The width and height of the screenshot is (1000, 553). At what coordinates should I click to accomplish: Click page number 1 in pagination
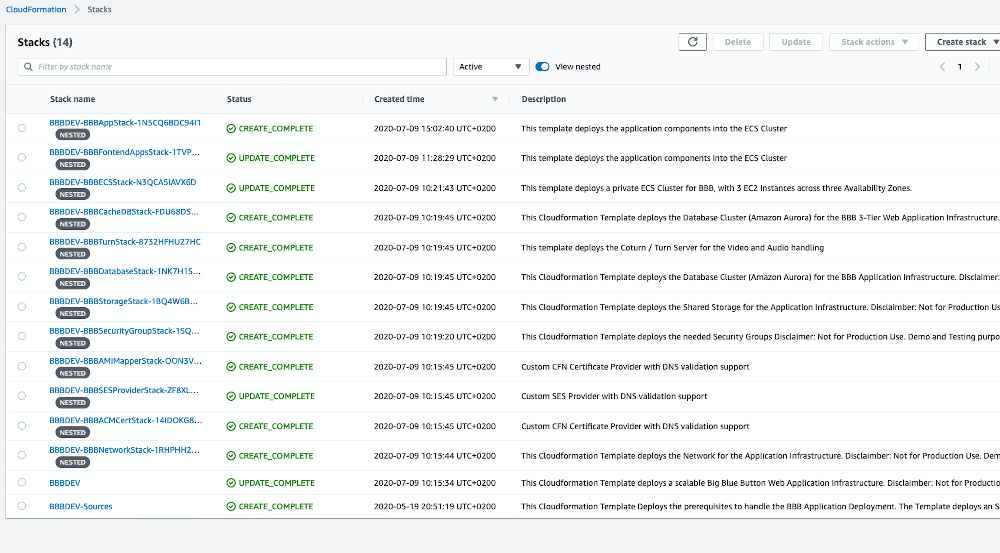tap(959, 67)
